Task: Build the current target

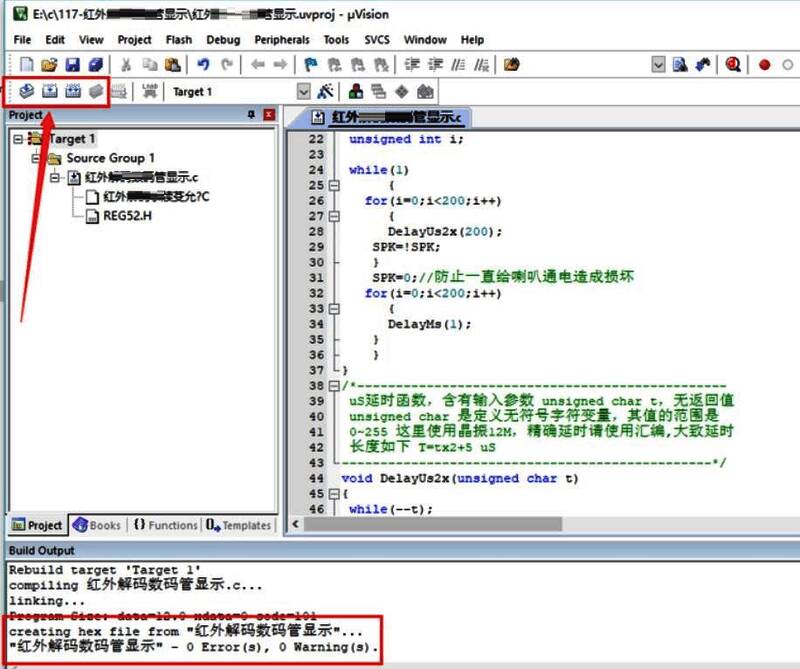Action: (x=47, y=90)
